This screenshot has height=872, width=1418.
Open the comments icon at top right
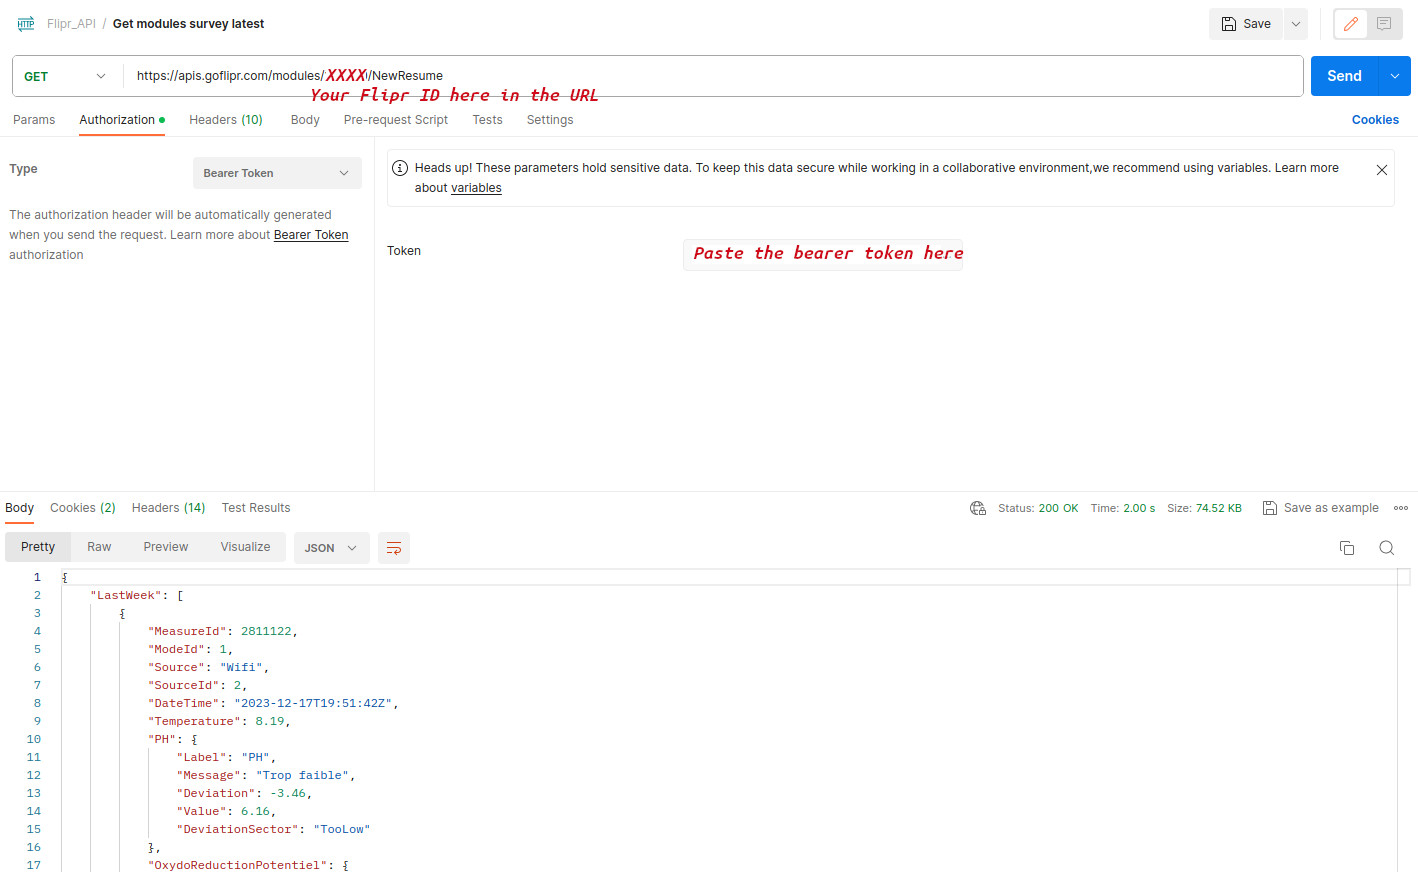tap(1384, 24)
